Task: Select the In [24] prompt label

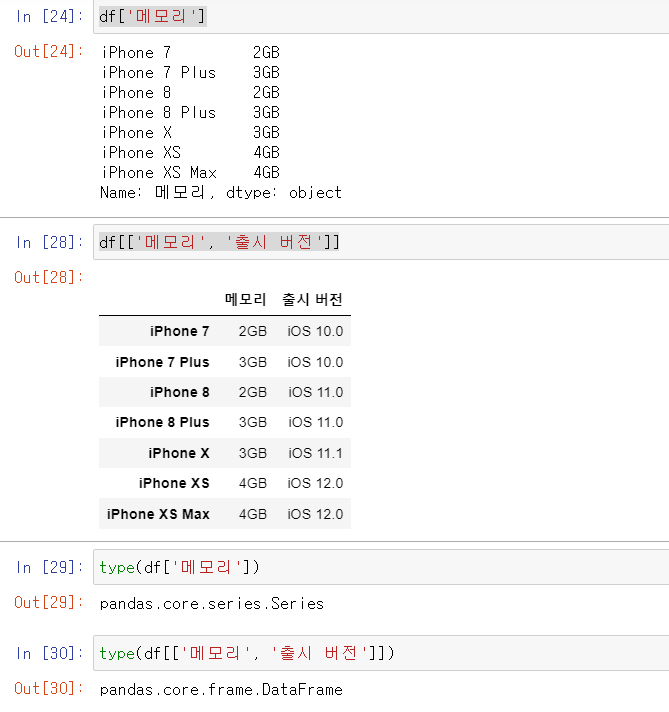Action: tap(50, 17)
